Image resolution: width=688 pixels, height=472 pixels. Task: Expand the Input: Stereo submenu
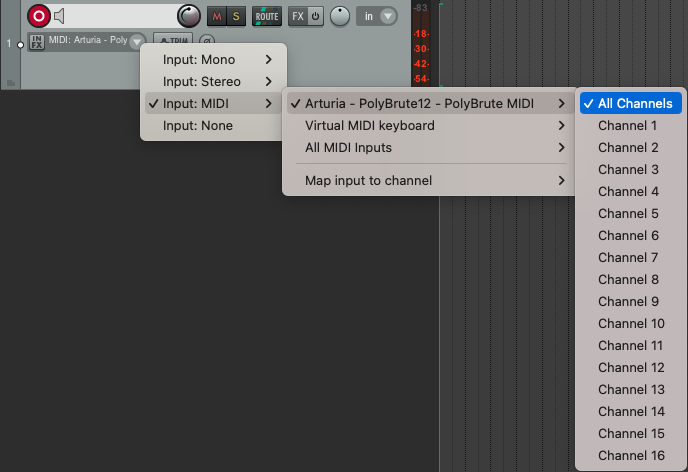(213, 82)
